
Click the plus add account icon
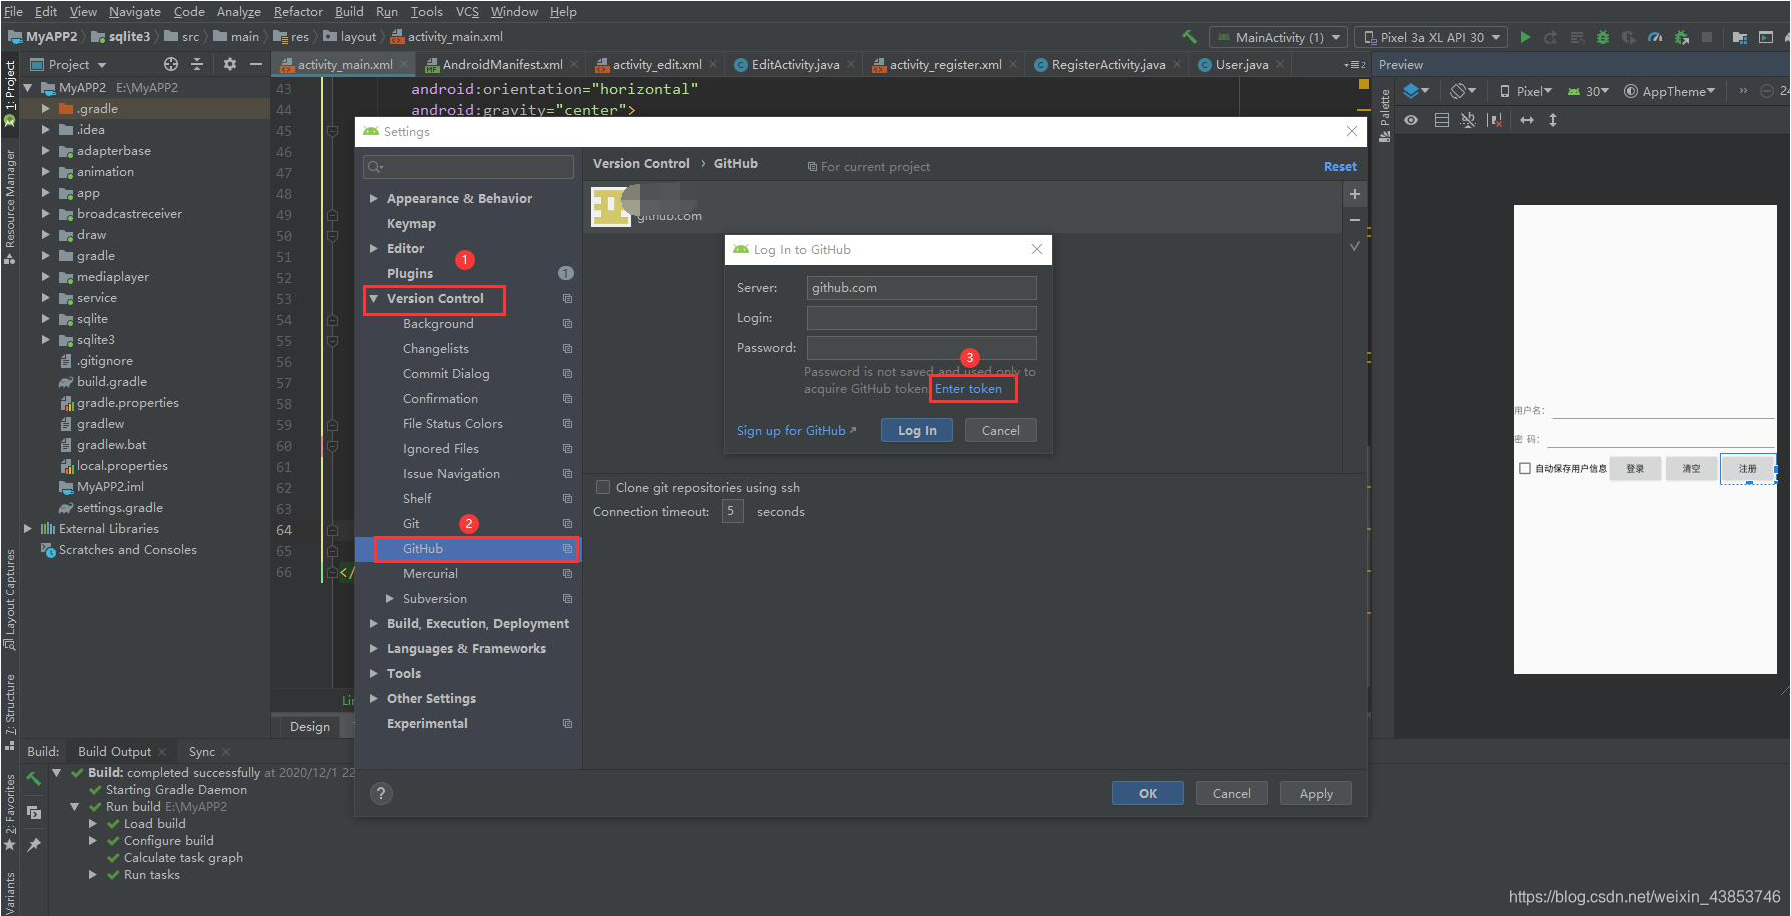(1355, 194)
